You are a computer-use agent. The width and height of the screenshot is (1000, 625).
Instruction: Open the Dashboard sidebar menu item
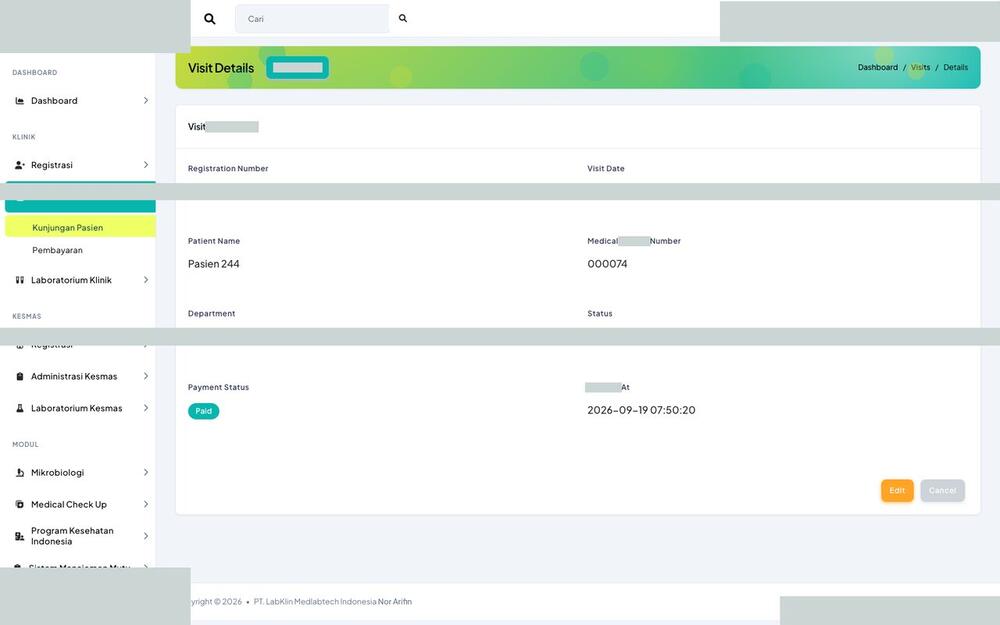pos(80,101)
